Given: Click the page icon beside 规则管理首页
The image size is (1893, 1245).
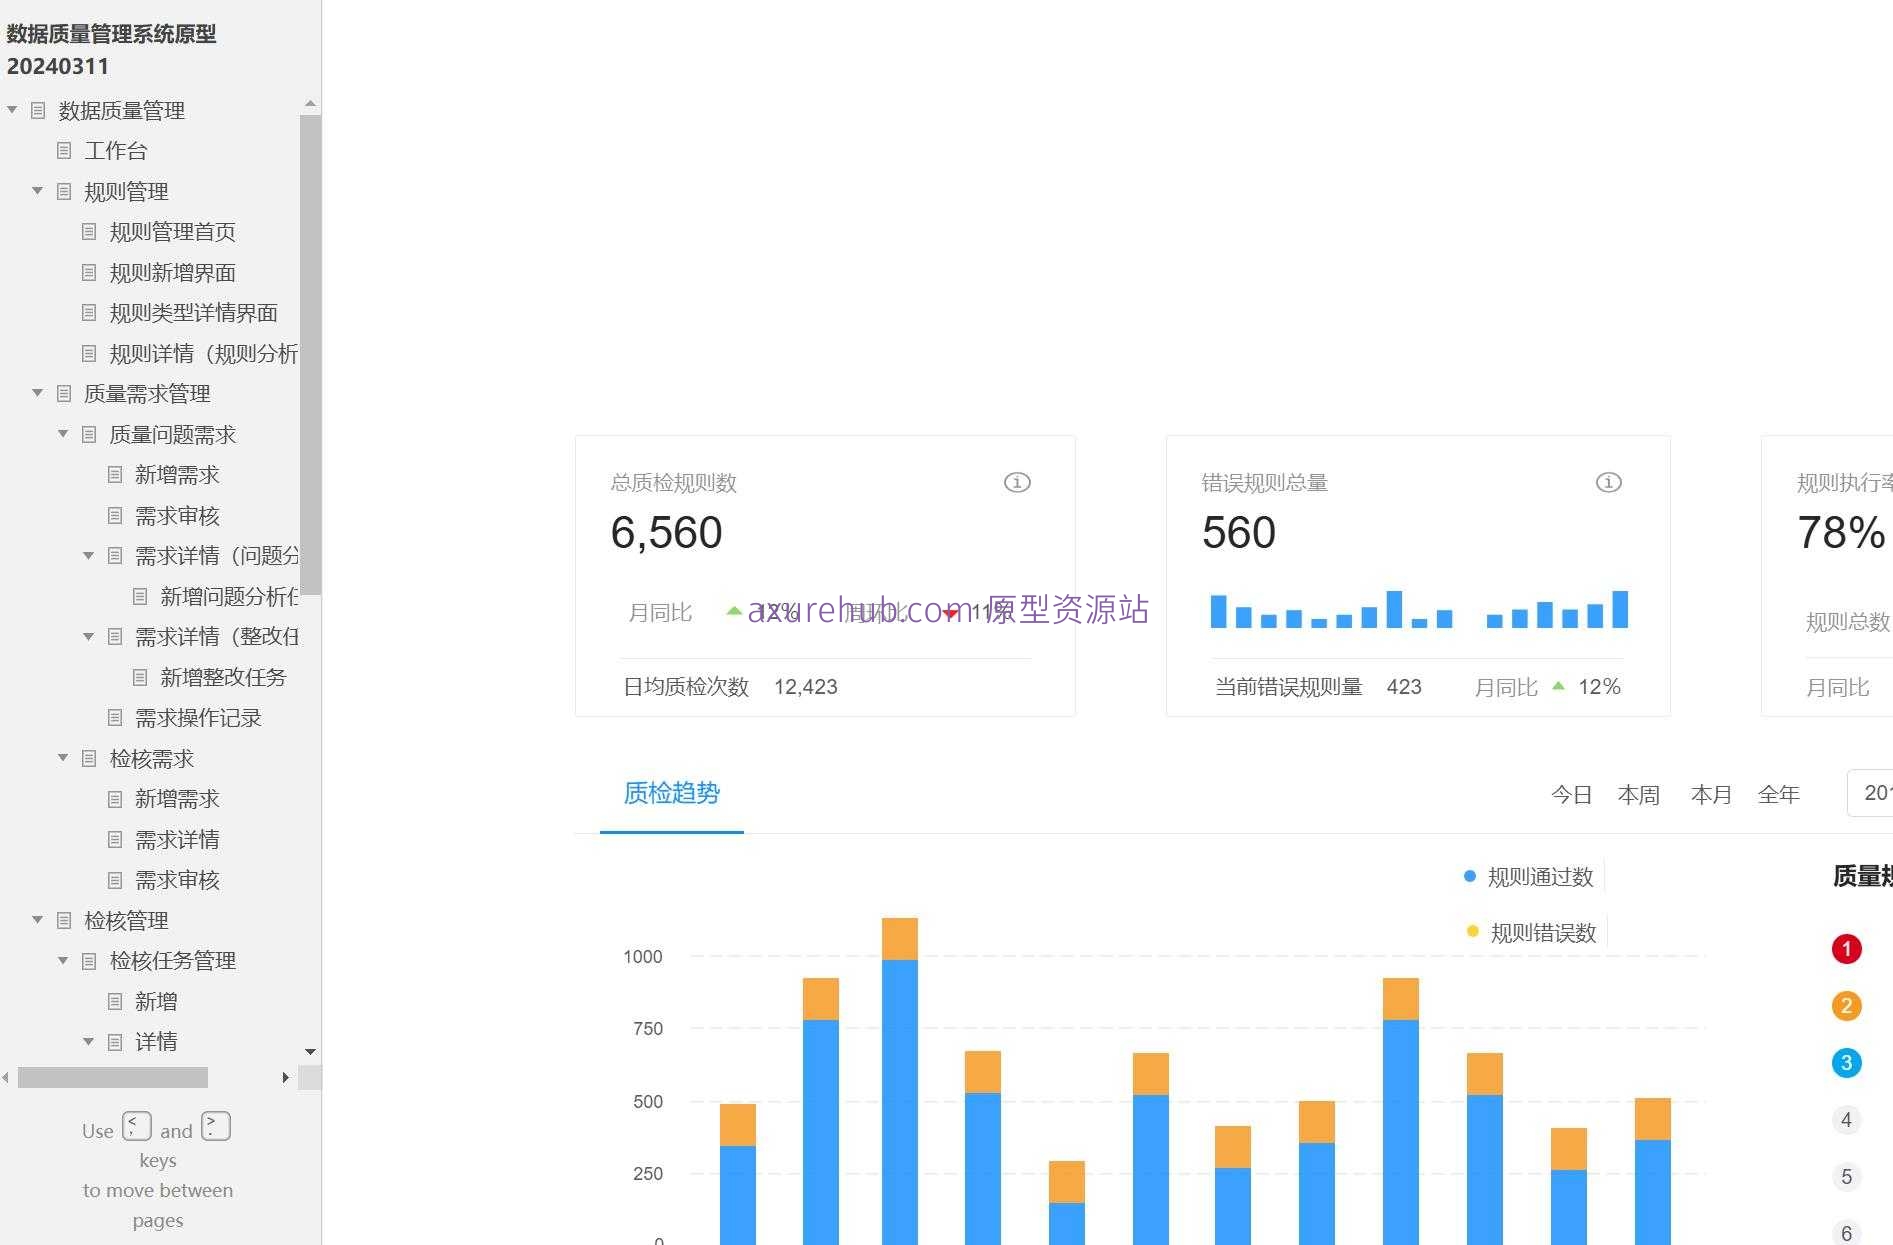Looking at the screenshot, I should click(x=89, y=231).
